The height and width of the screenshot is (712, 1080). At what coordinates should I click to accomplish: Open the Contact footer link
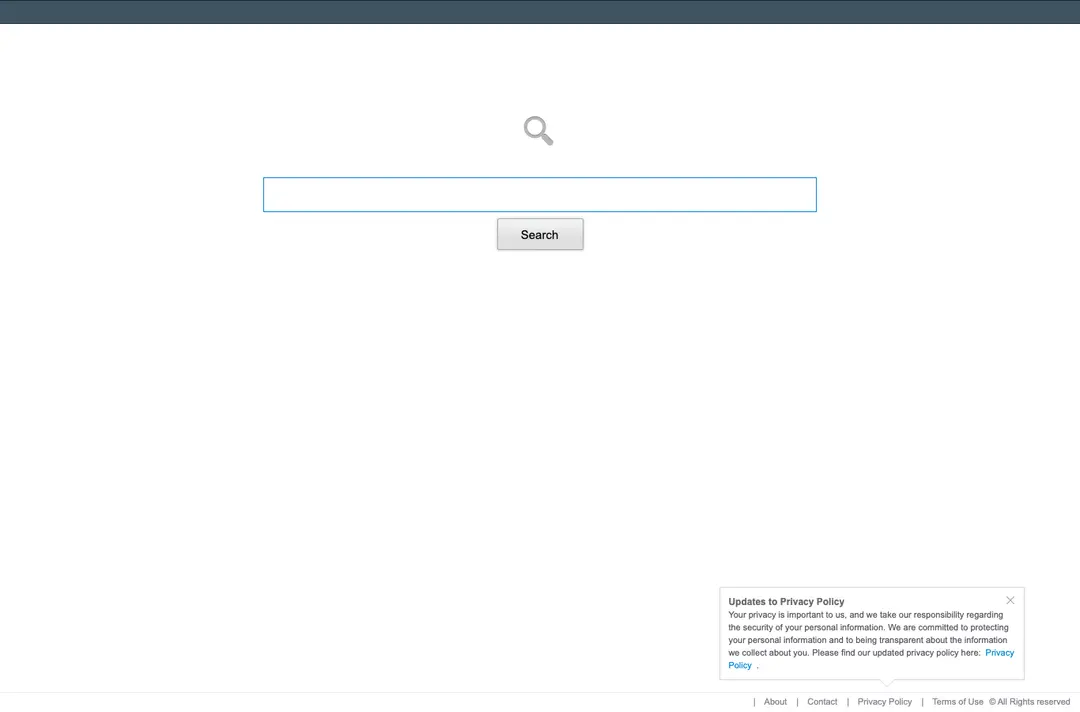click(x=822, y=702)
